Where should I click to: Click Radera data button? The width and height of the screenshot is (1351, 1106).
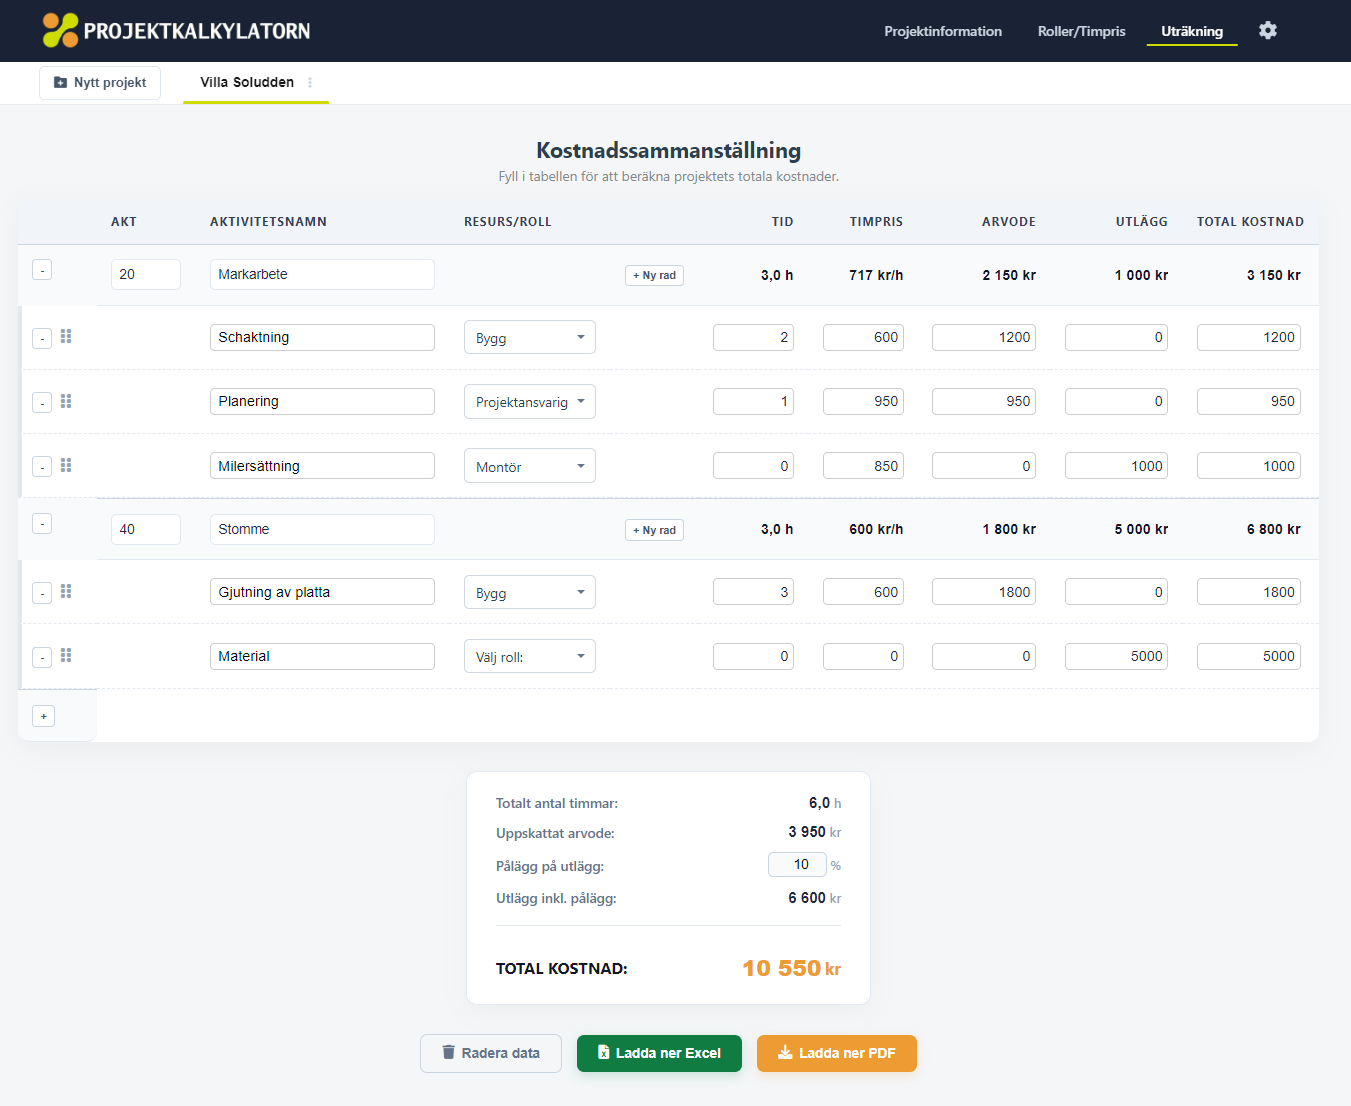tap(490, 1053)
